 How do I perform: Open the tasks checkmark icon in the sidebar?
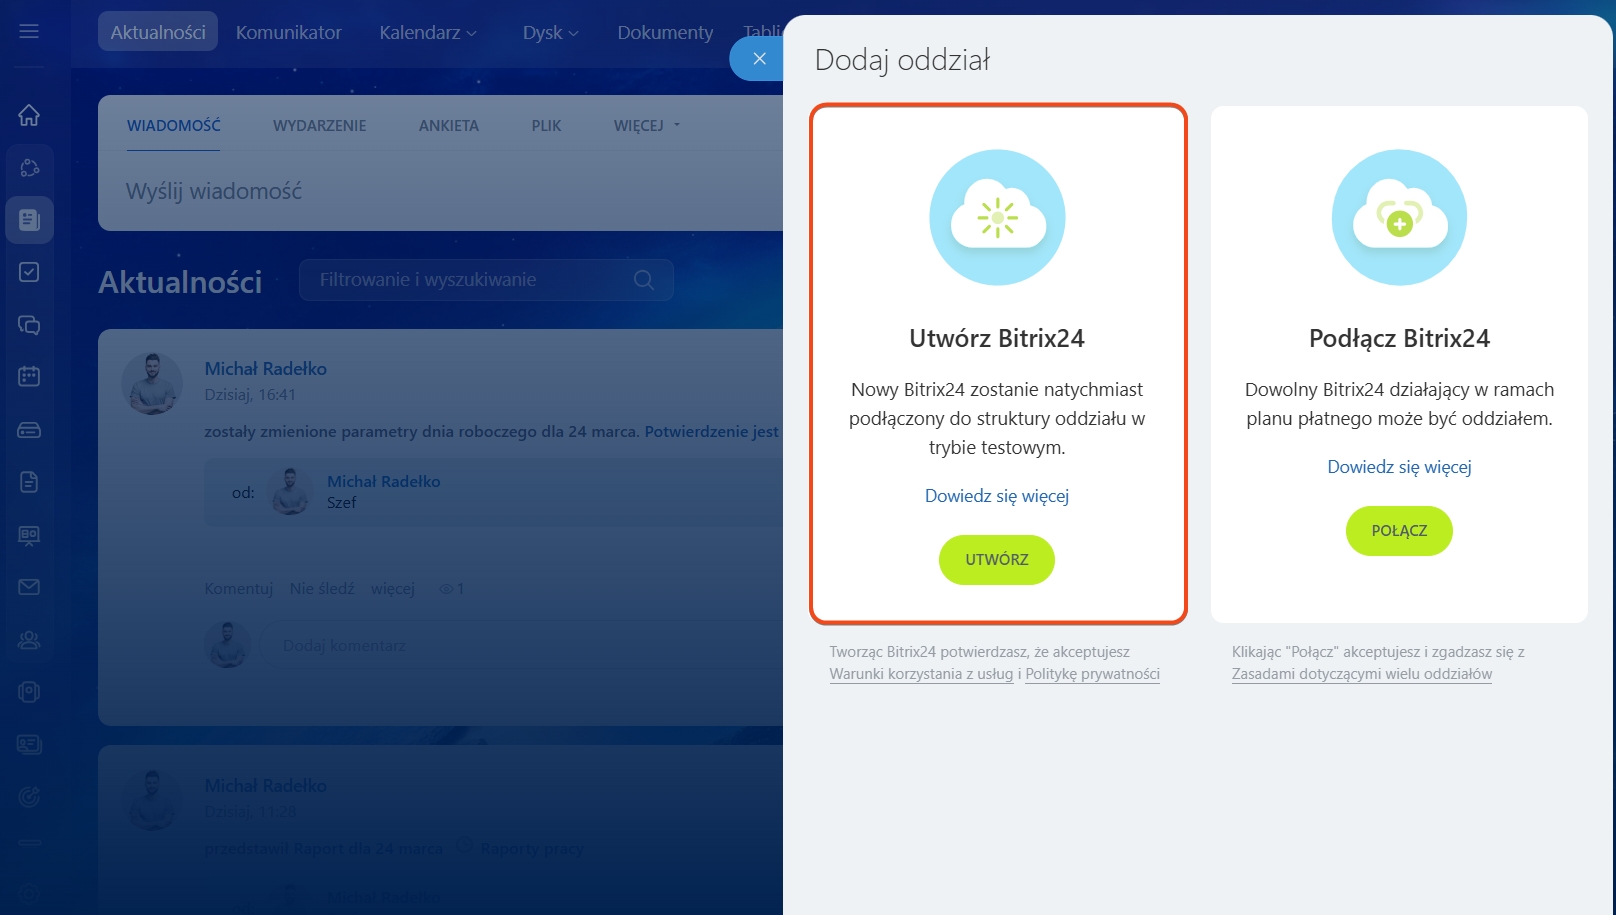29,272
